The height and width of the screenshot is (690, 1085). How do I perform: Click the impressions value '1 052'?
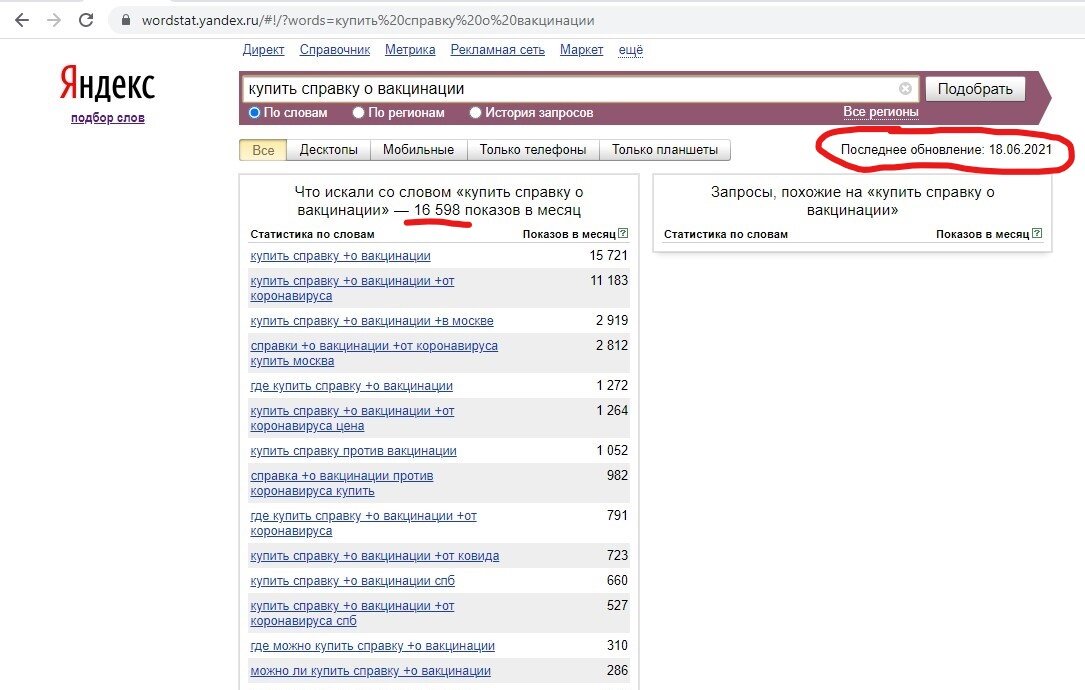click(x=612, y=451)
